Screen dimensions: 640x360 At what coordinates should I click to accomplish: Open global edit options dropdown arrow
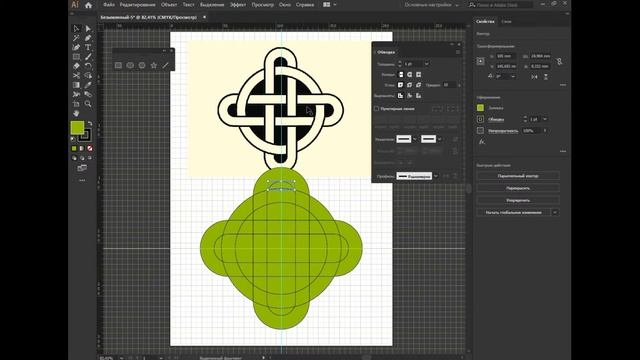coord(555,212)
